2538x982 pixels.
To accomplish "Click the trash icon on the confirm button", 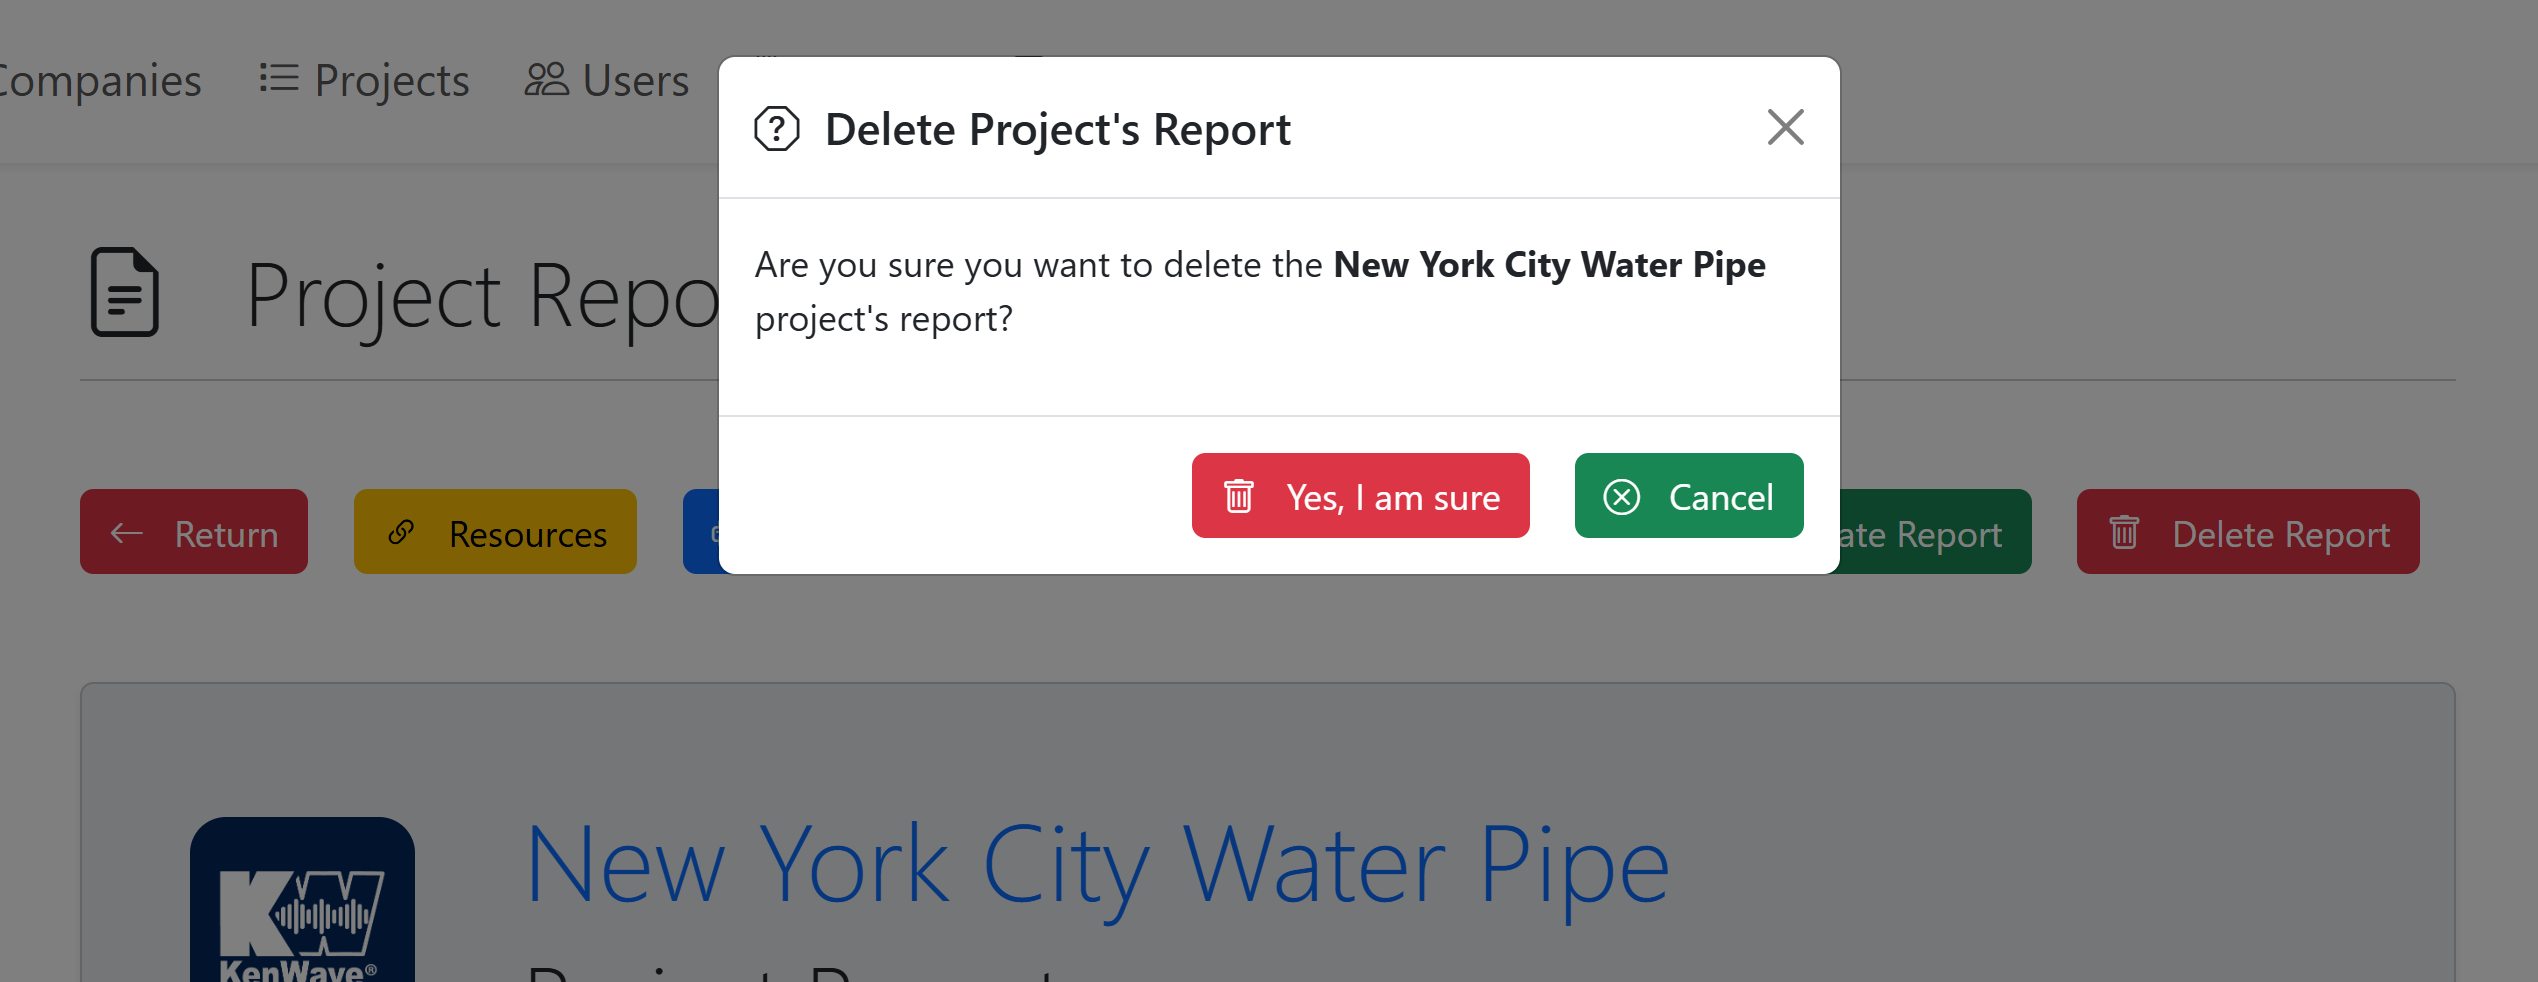I will tap(1239, 496).
